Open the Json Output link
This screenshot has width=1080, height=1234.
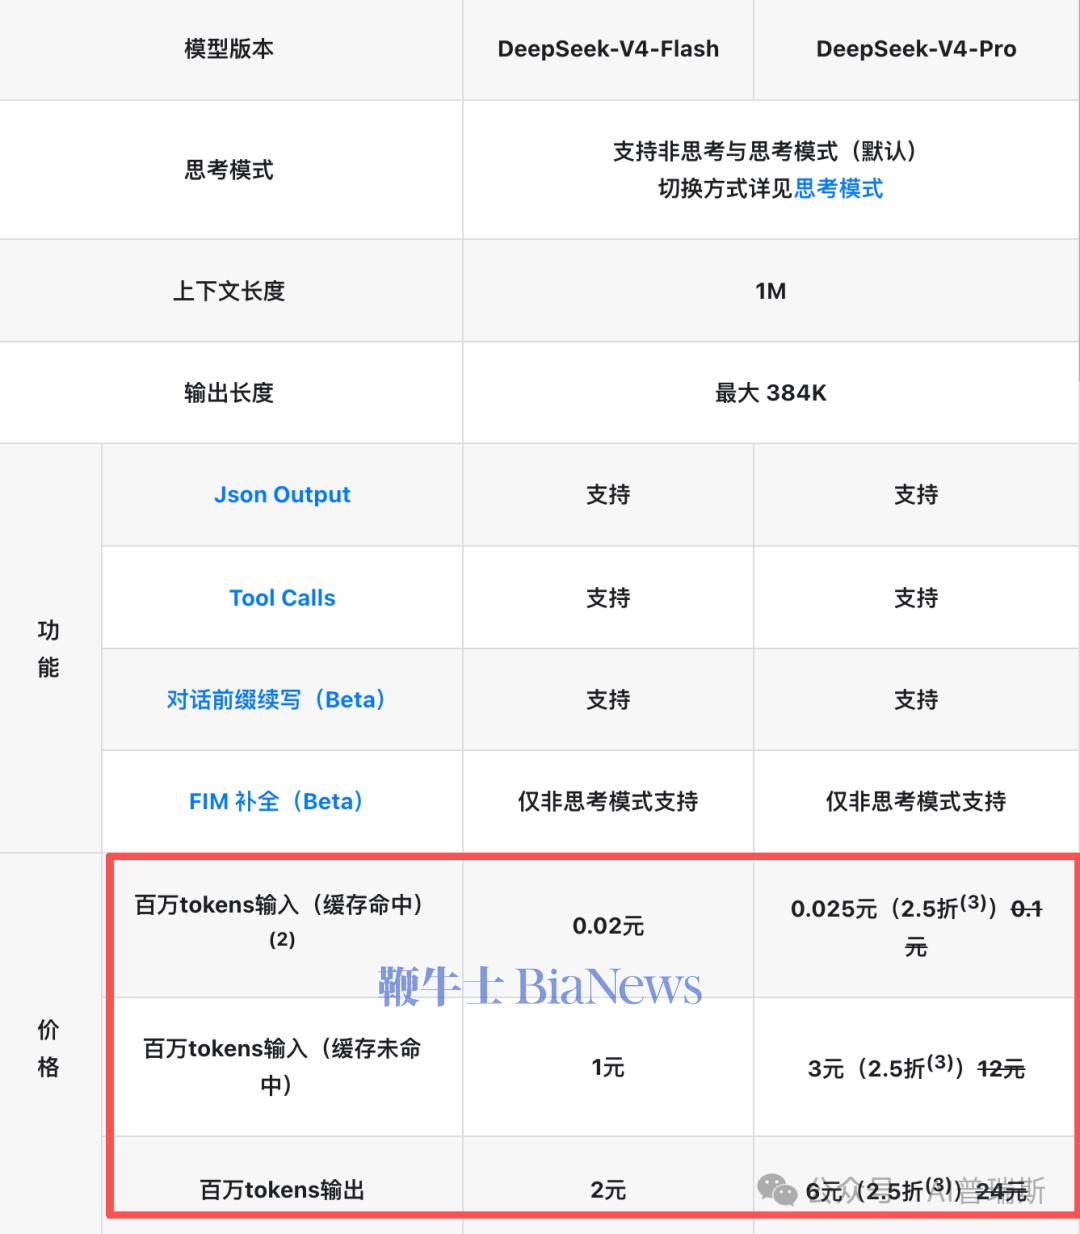tap(282, 495)
